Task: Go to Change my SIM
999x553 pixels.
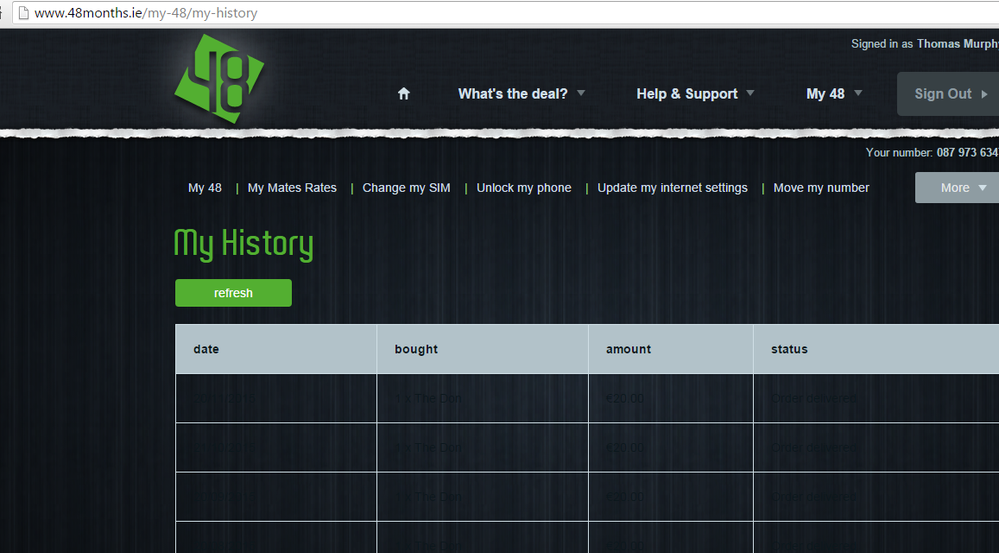Action: [x=406, y=188]
